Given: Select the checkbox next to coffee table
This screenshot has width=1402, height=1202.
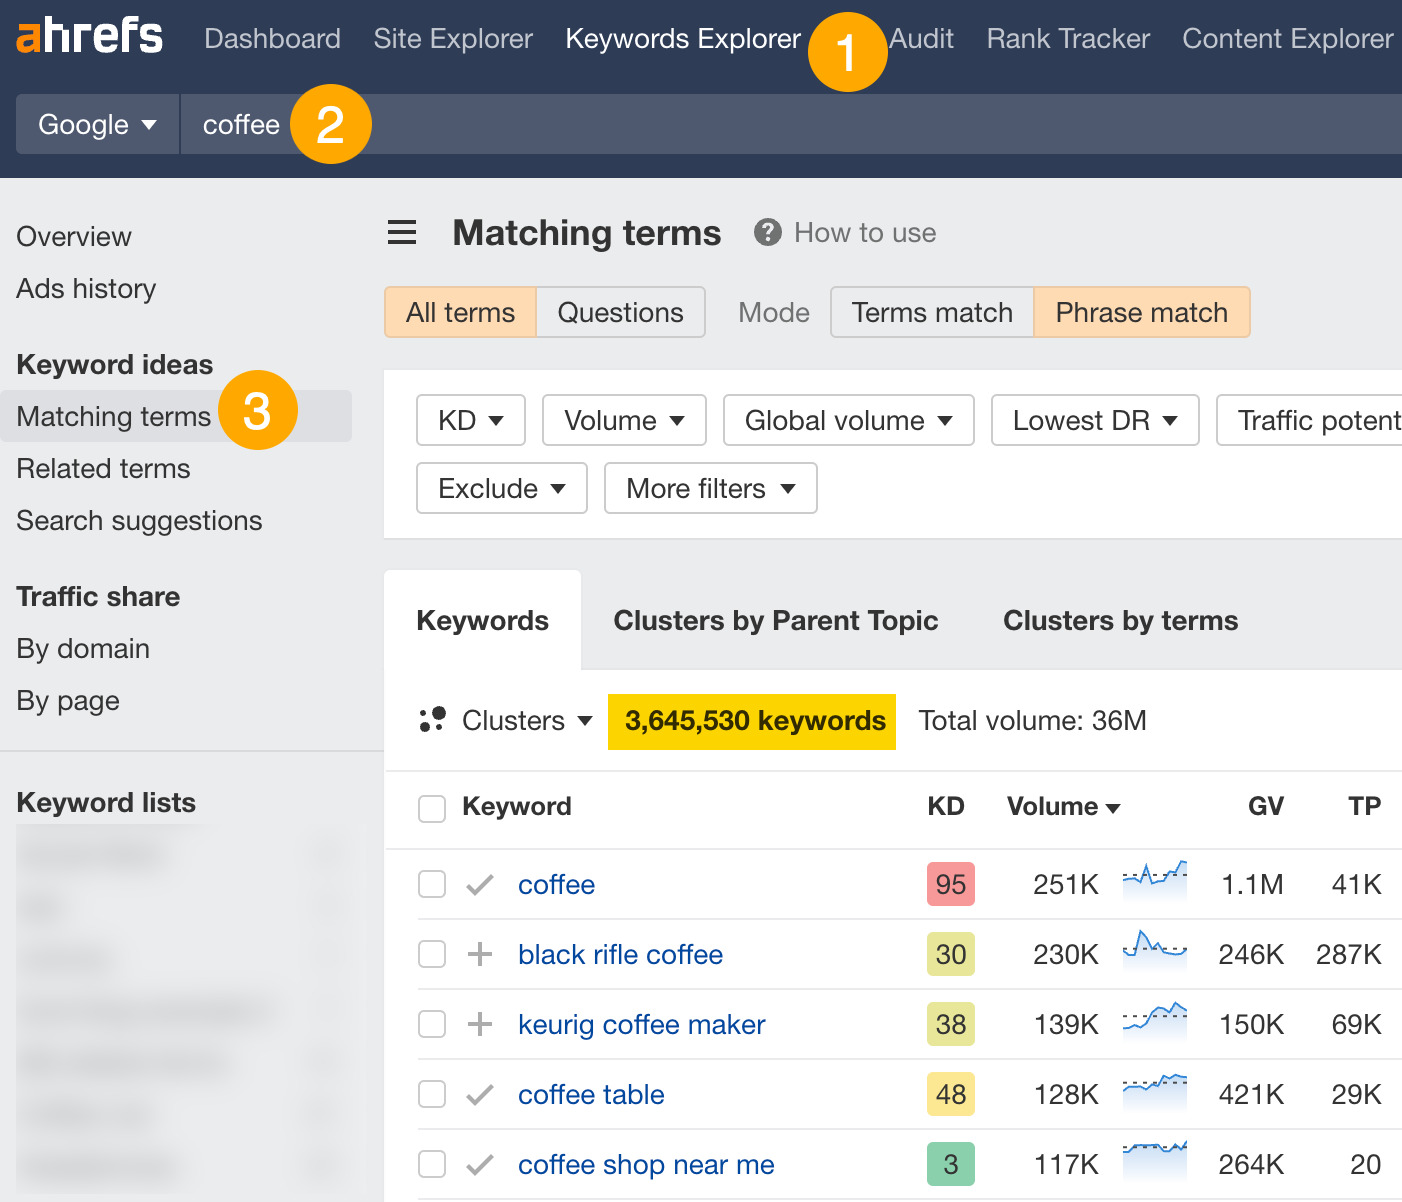Looking at the screenshot, I should 431,1094.
